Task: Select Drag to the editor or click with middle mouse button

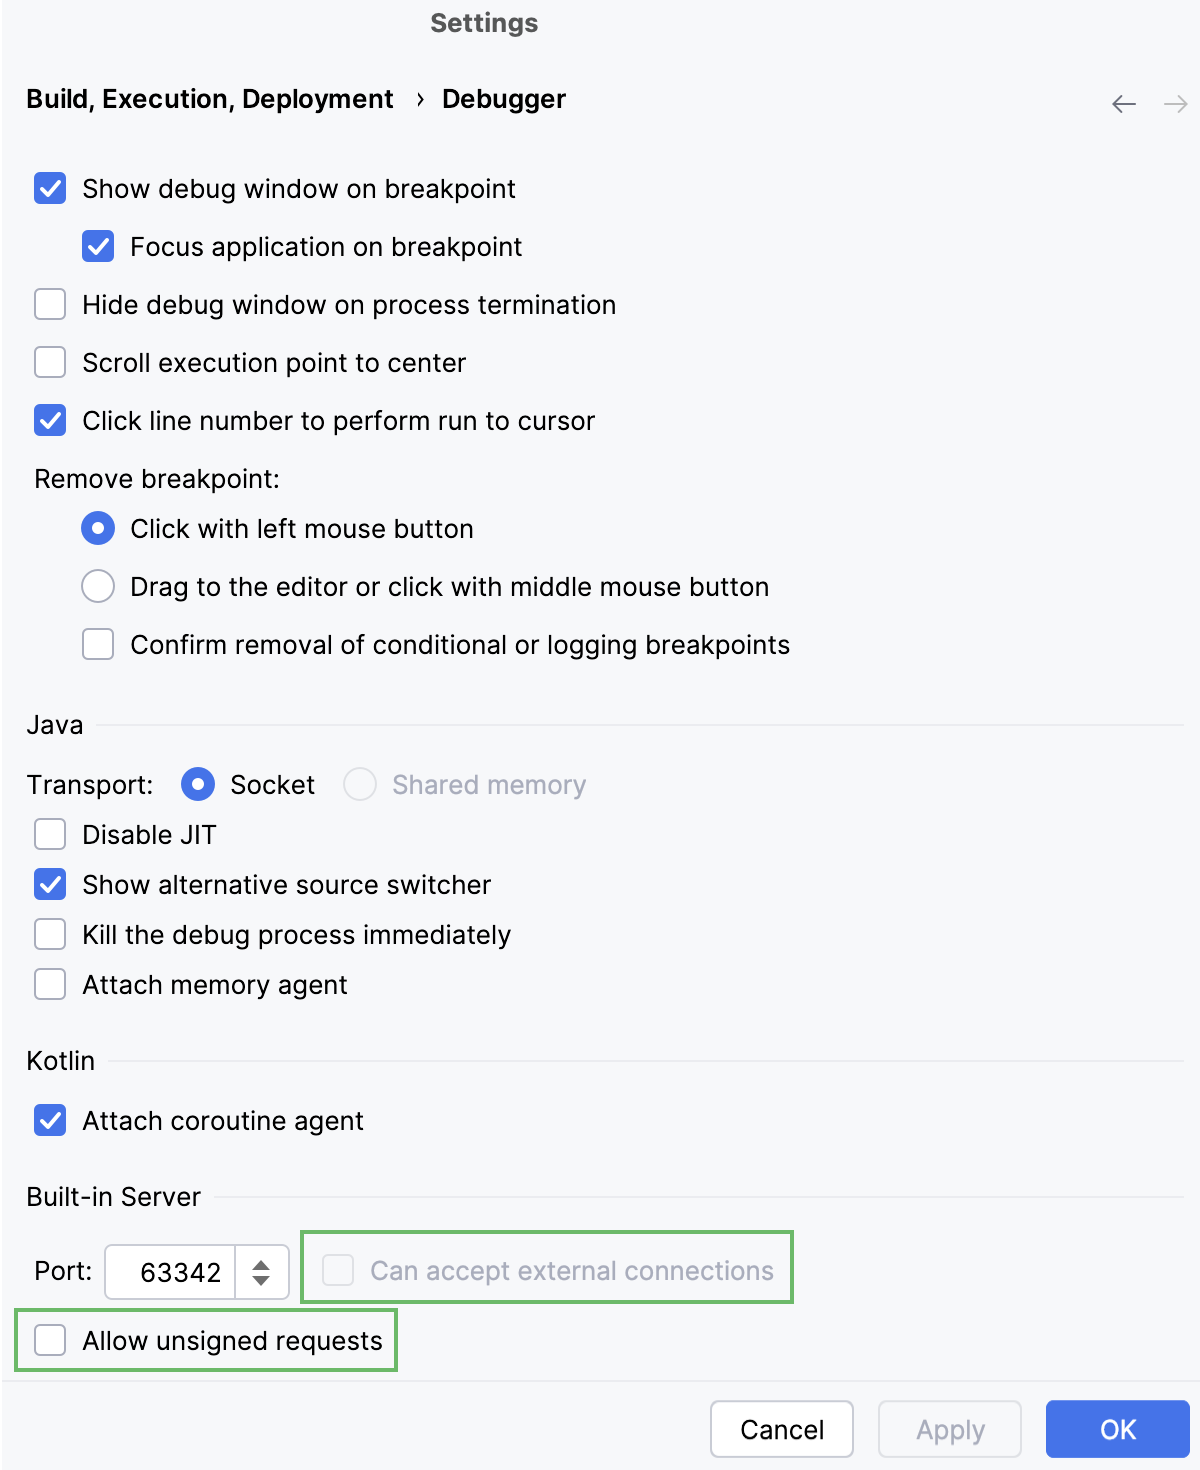Action: point(97,586)
